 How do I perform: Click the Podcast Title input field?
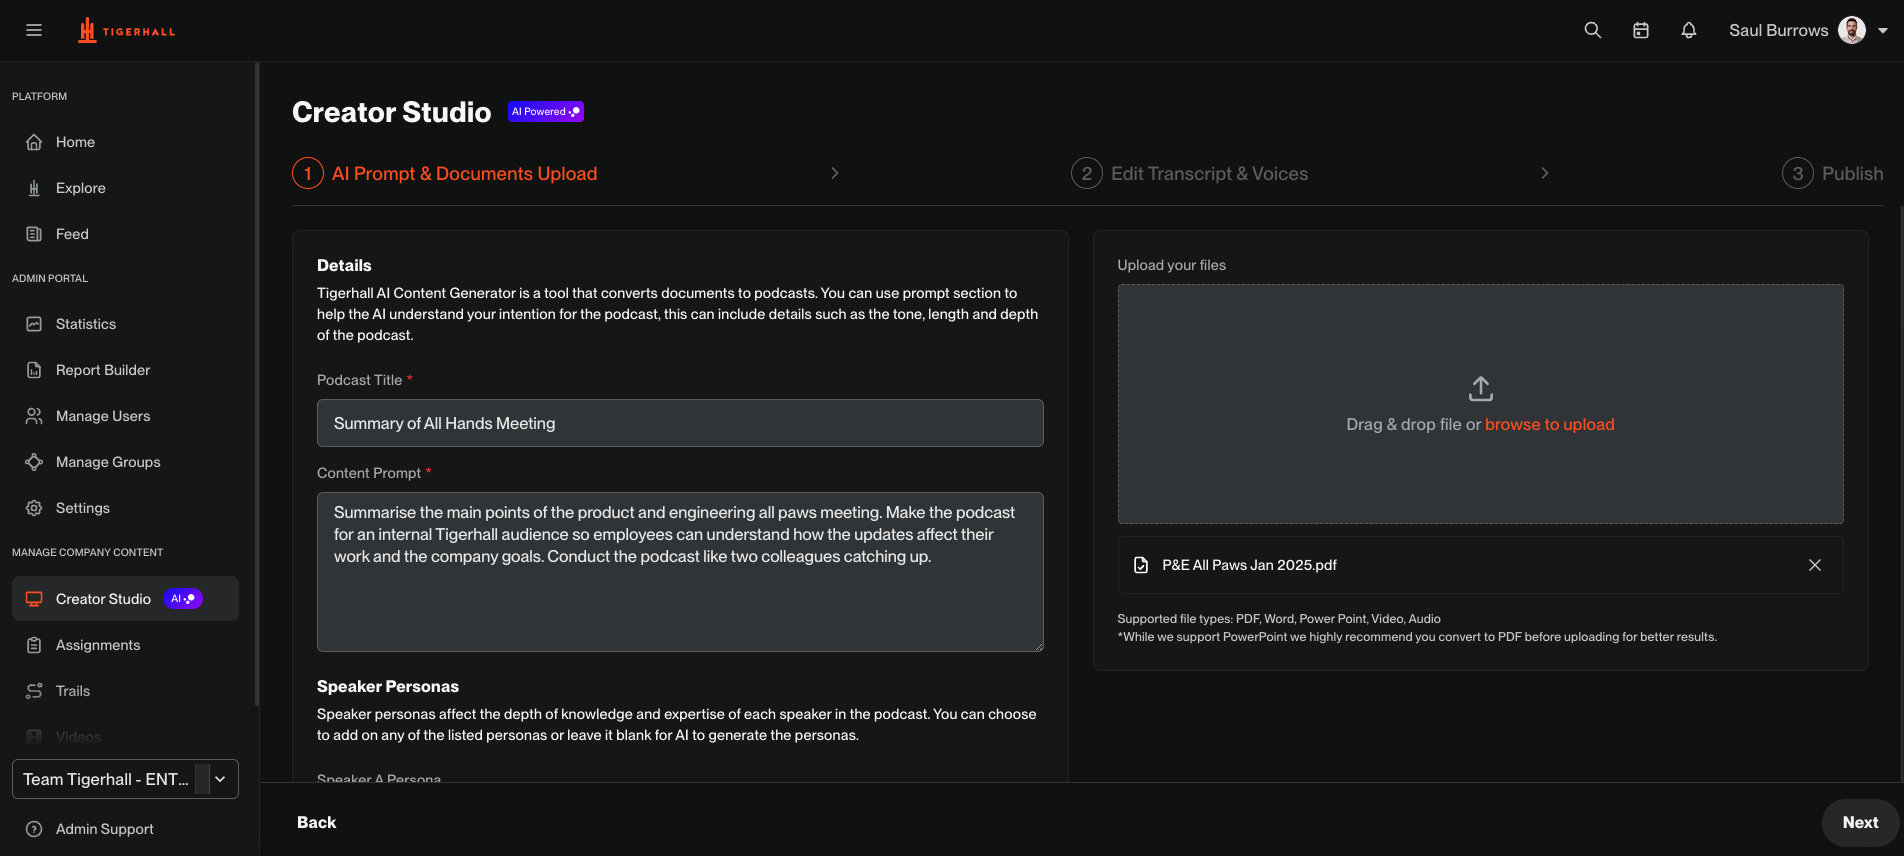click(x=680, y=423)
